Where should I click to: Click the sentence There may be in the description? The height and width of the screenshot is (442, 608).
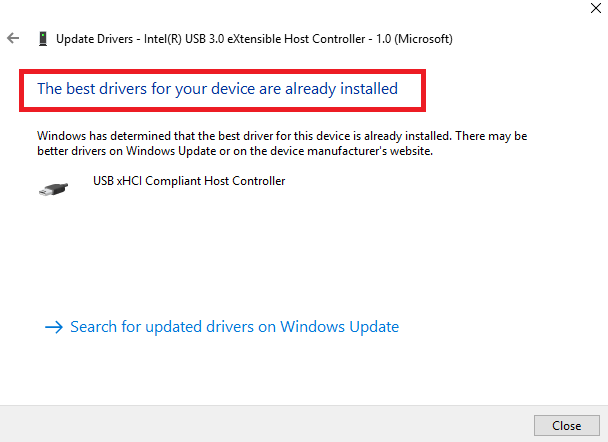(491, 136)
